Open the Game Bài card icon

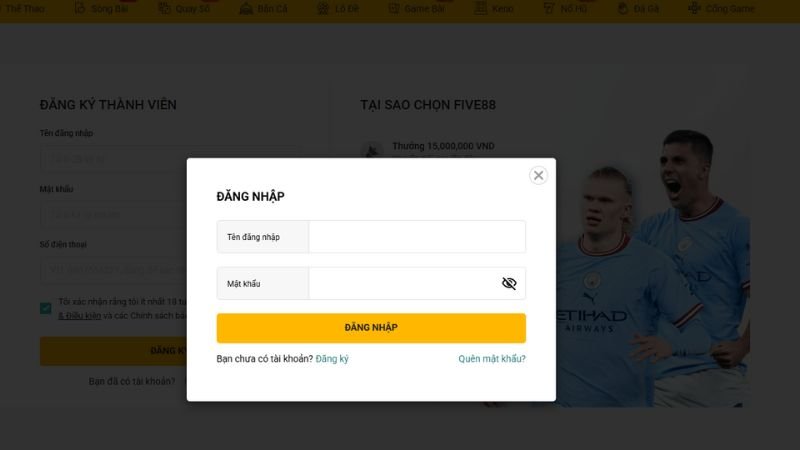394,8
